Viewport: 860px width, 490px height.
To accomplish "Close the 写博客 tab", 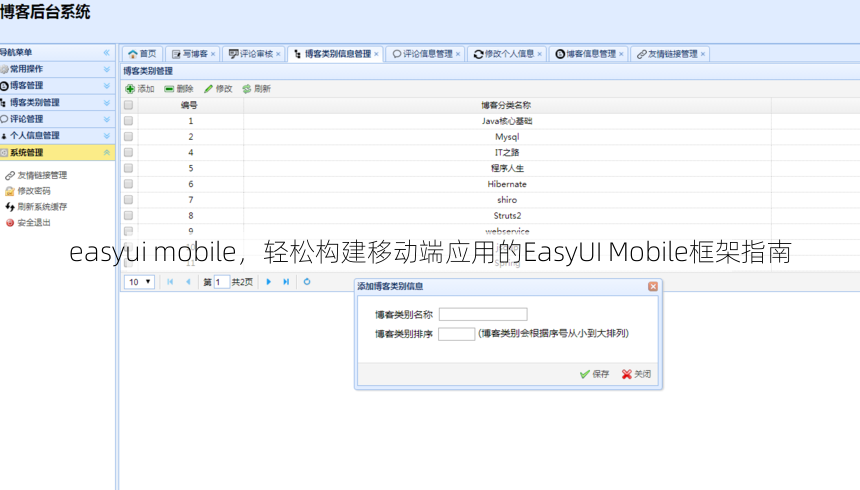I will tap(213, 54).
